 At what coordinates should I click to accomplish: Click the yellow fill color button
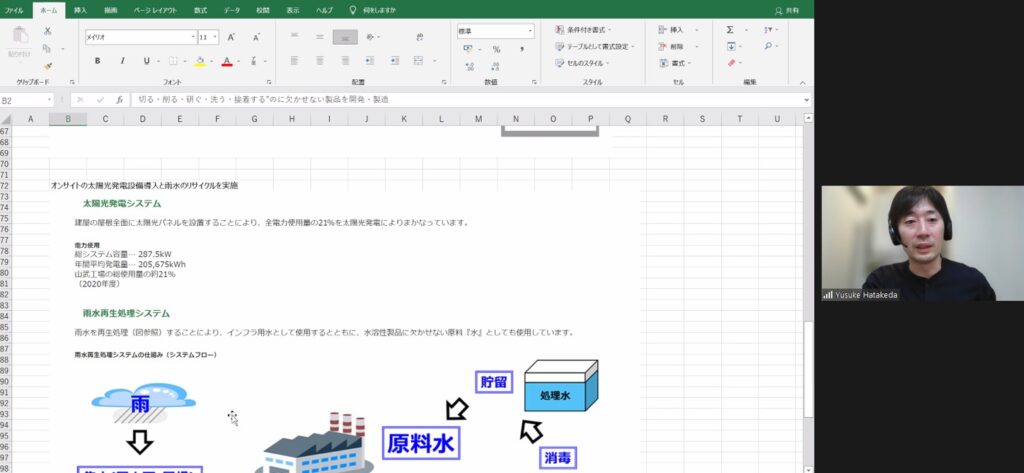point(200,61)
